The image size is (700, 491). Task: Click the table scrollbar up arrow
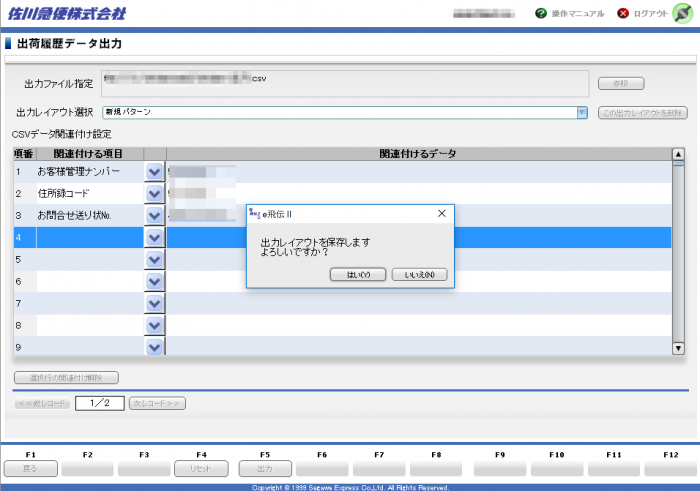tap(678, 154)
